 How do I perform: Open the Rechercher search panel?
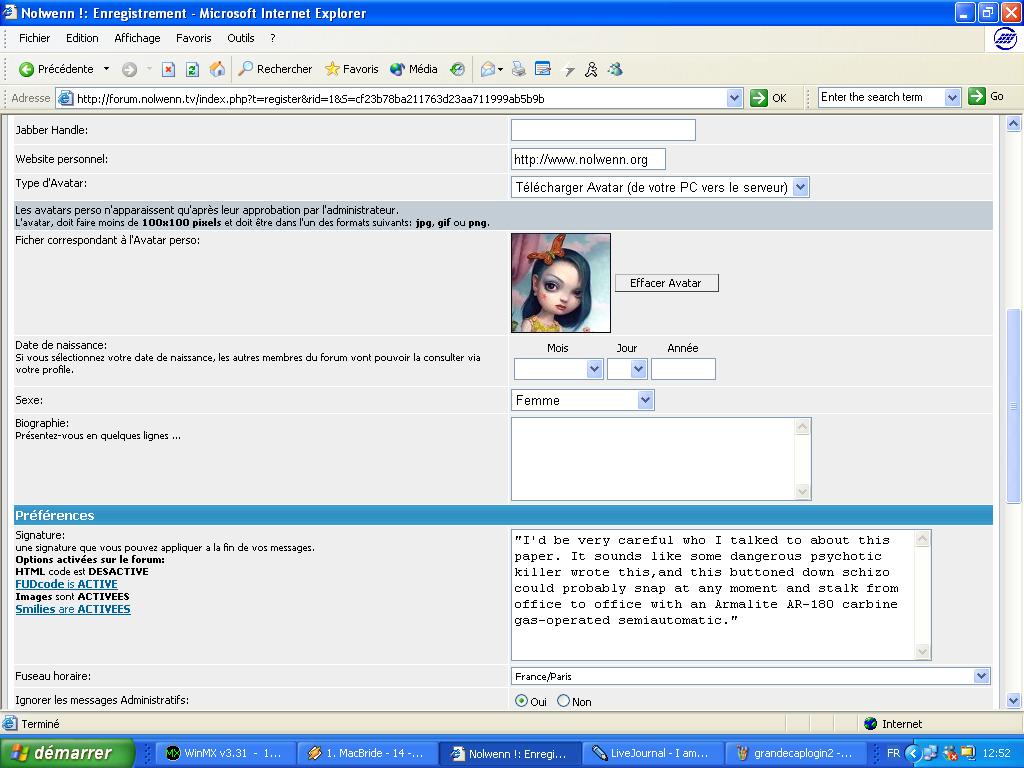(x=275, y=69)
